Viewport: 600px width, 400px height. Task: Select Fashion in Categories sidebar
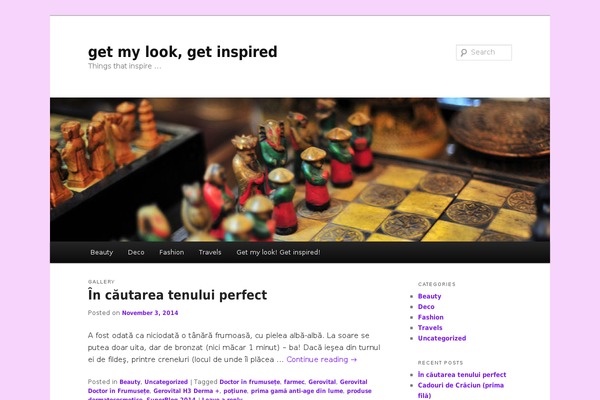pyautogui.click(x=430, y=317)
